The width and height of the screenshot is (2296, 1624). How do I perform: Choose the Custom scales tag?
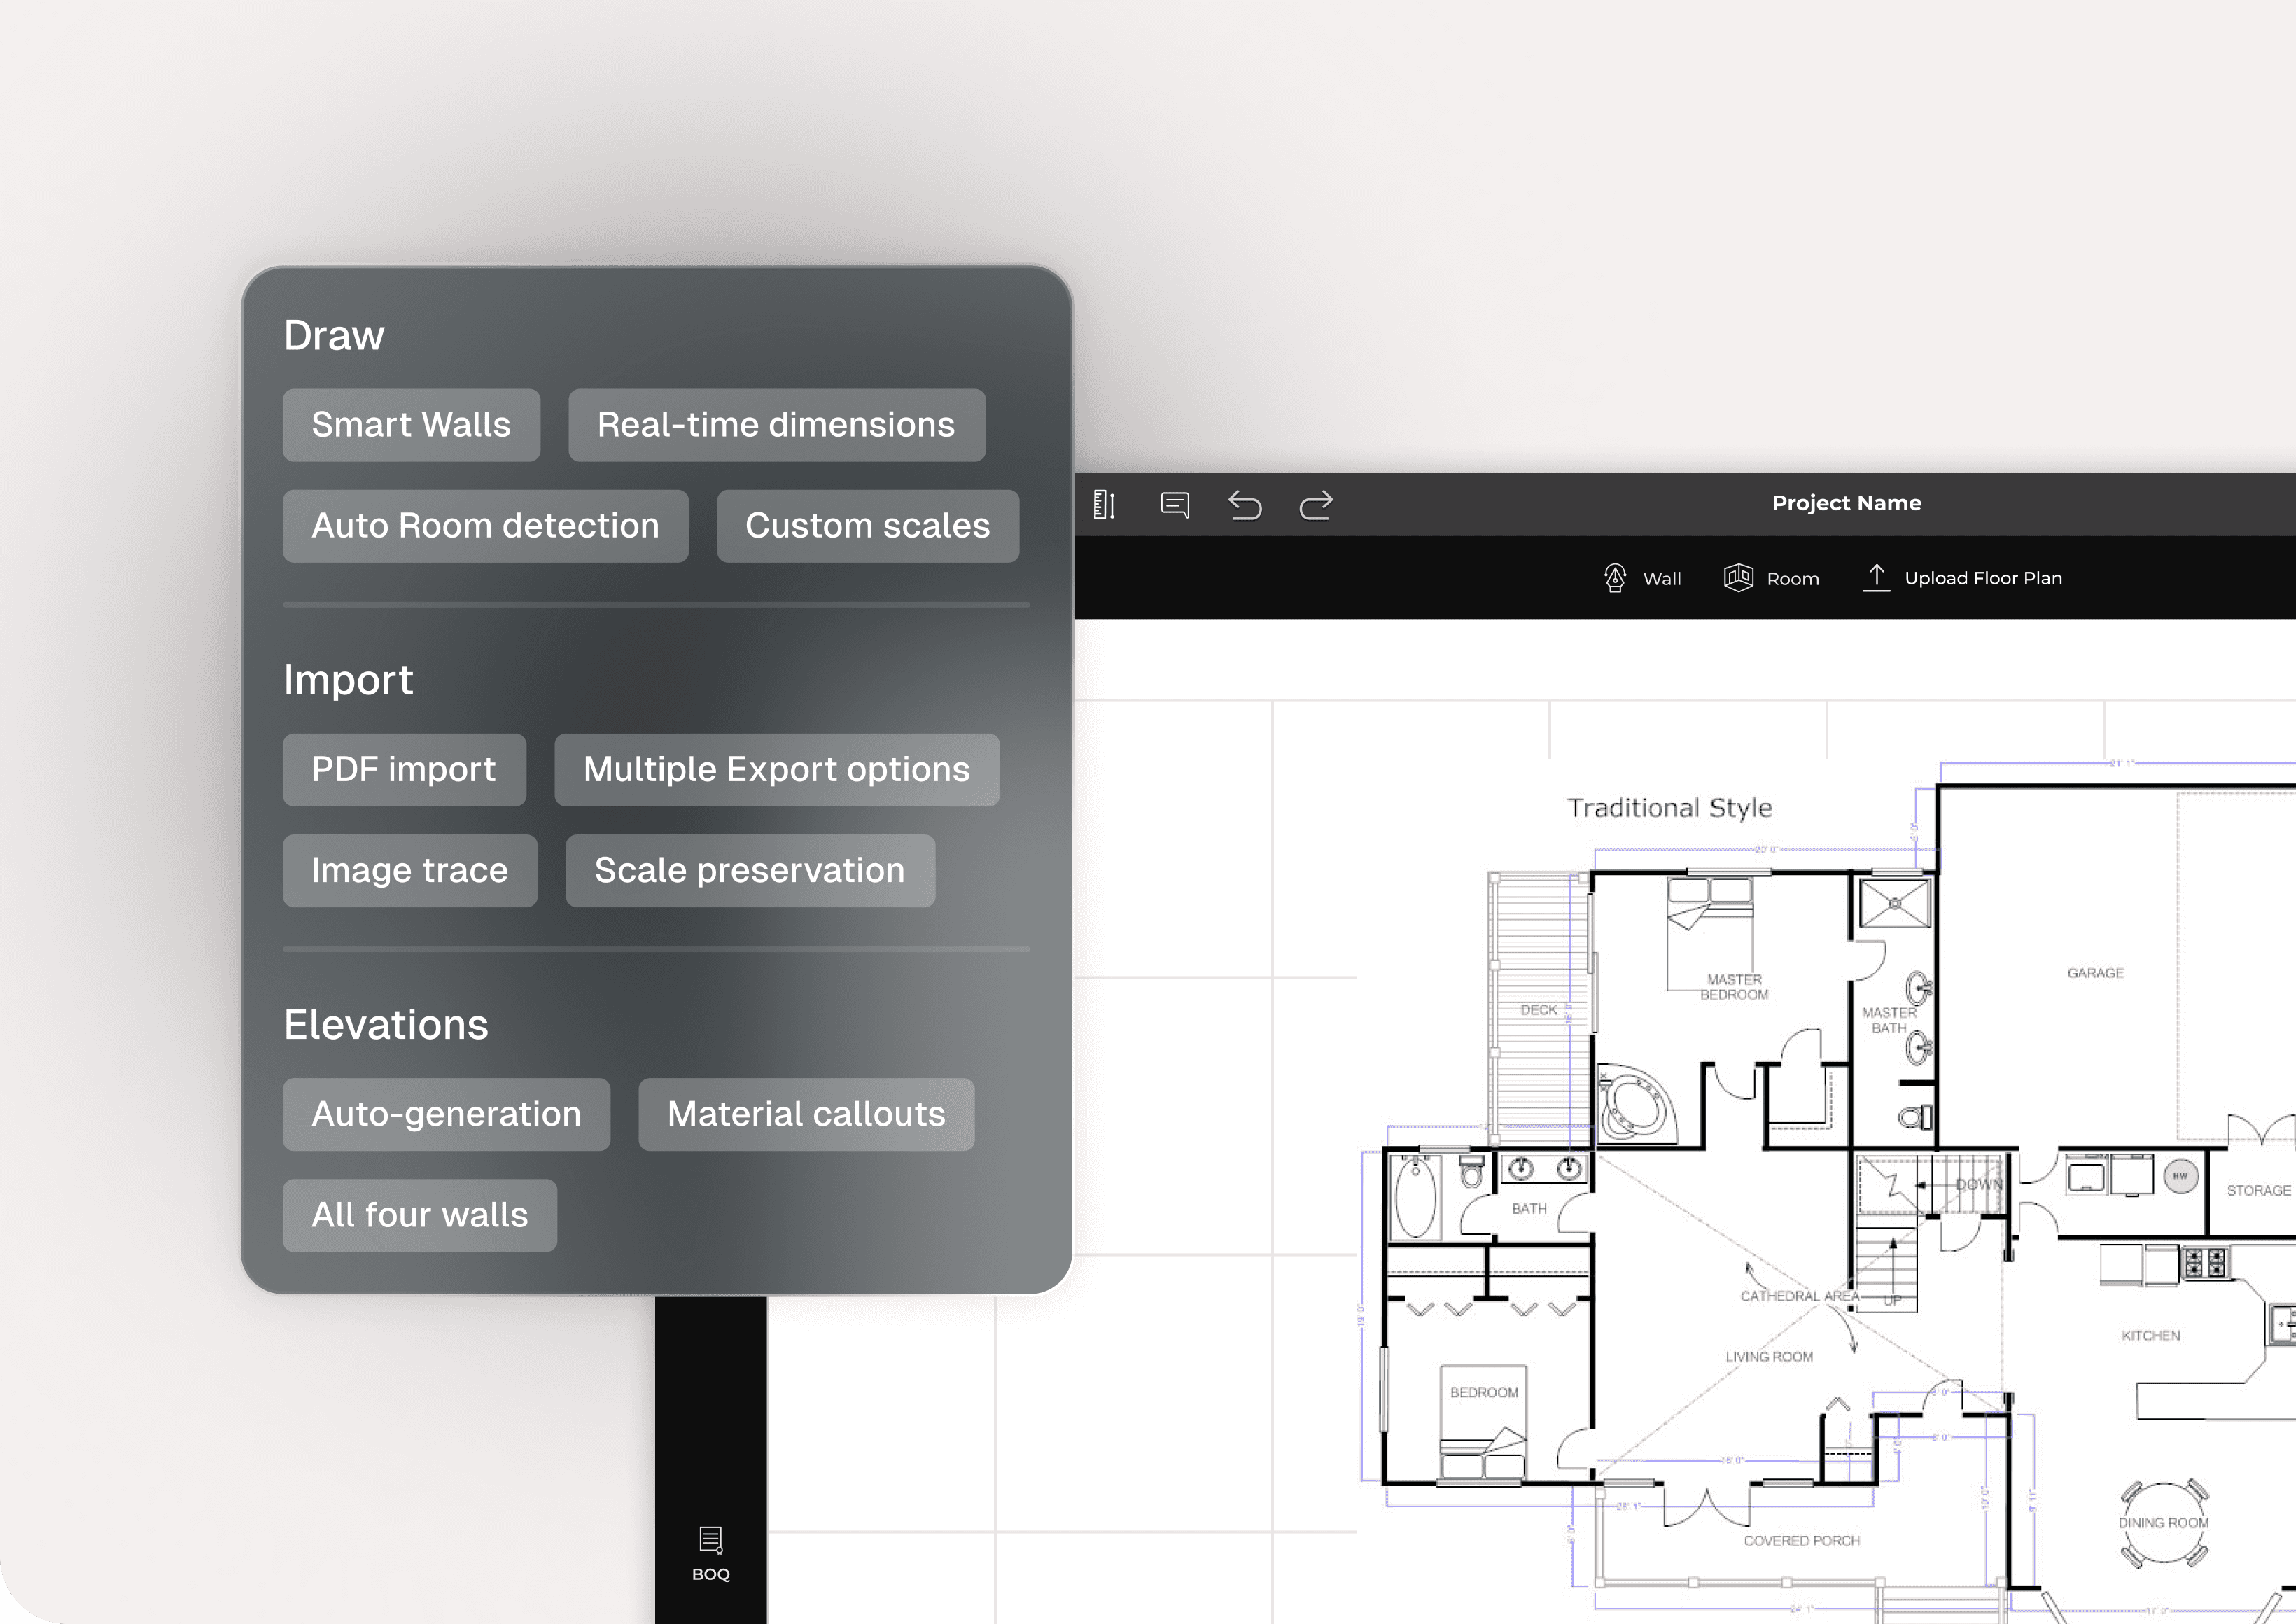(867, 526)
